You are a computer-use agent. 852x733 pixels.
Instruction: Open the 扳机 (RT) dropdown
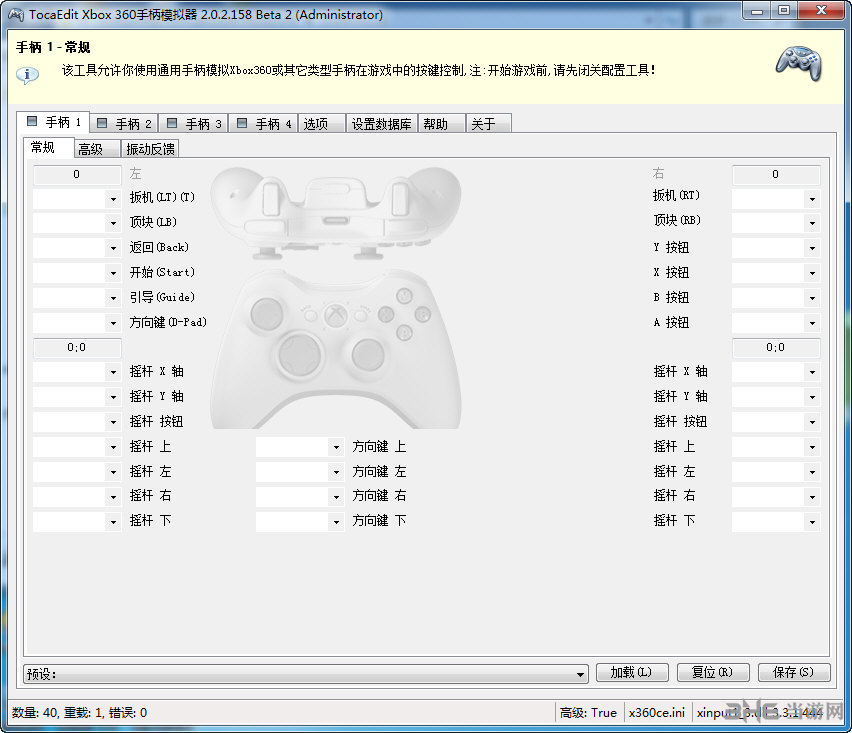tap(776, 199)
